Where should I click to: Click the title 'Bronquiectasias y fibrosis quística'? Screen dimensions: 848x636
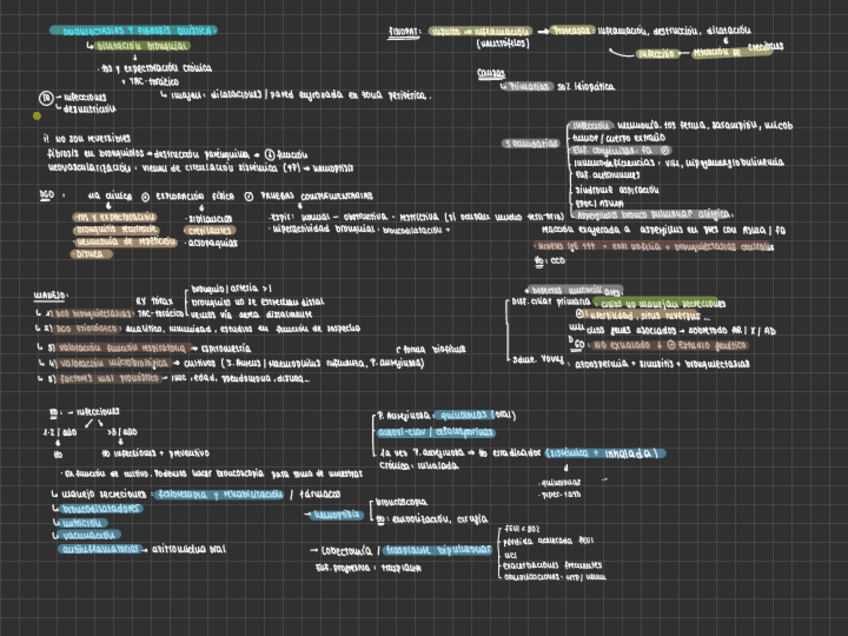[x=134, y=31]
